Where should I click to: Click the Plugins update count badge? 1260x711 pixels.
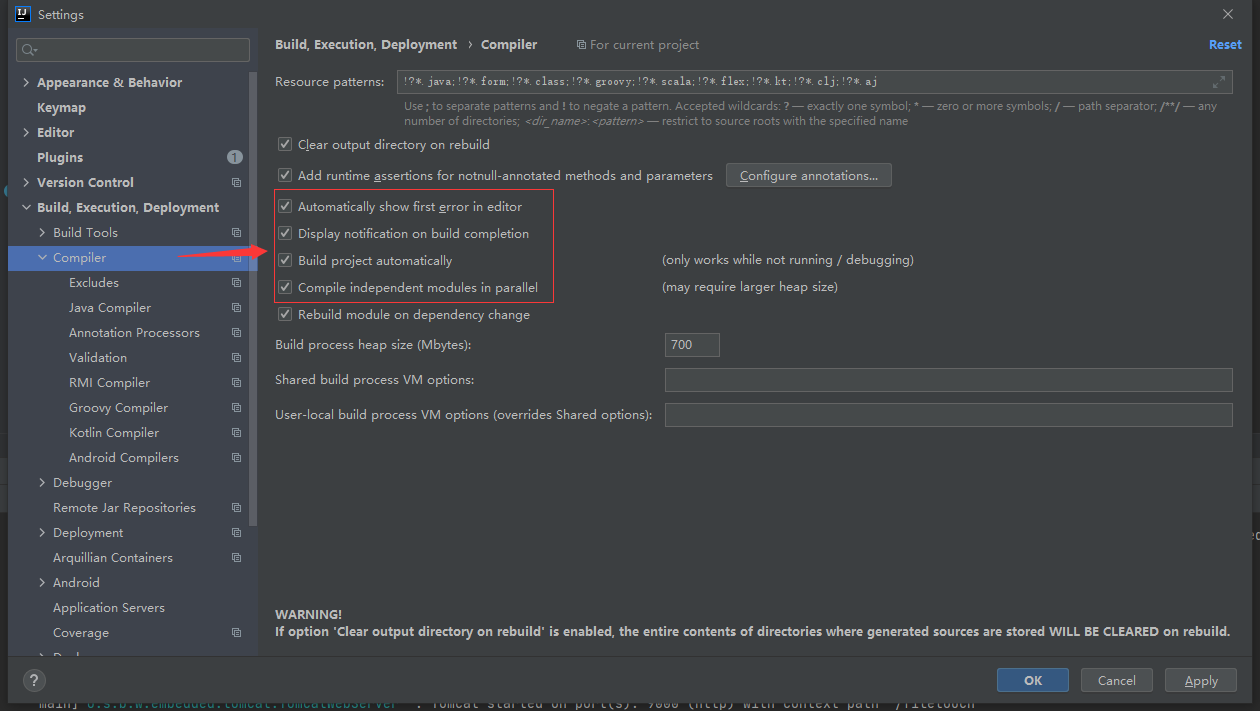pos(234,157)
